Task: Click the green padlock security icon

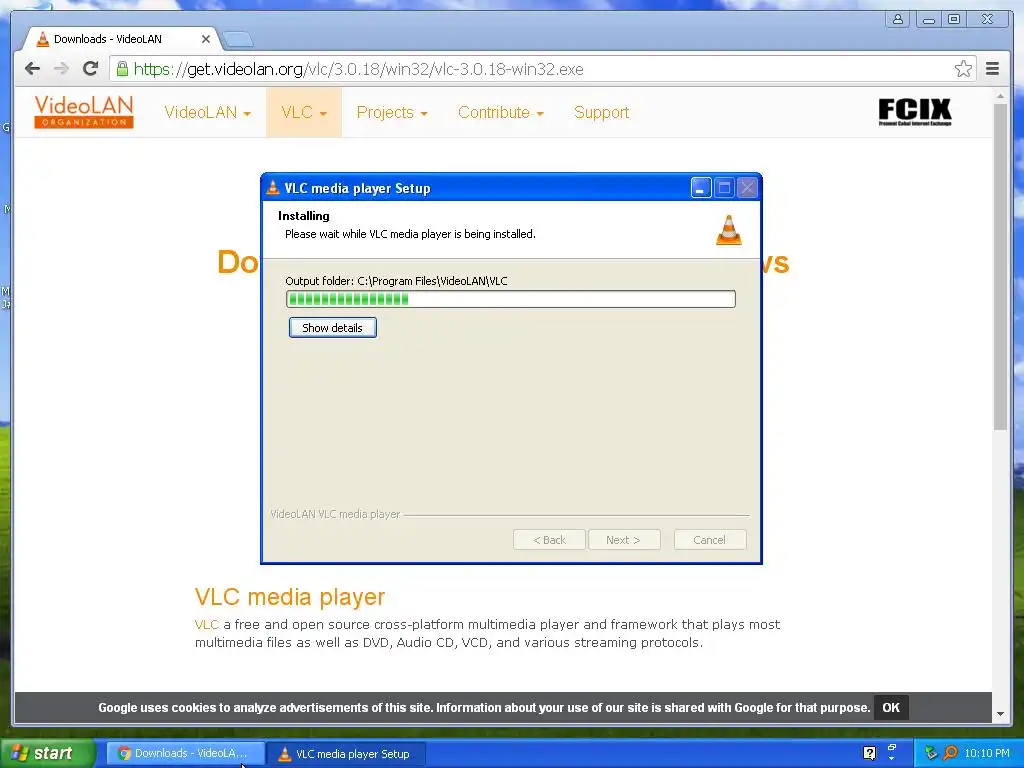Action: coord(122,69)
